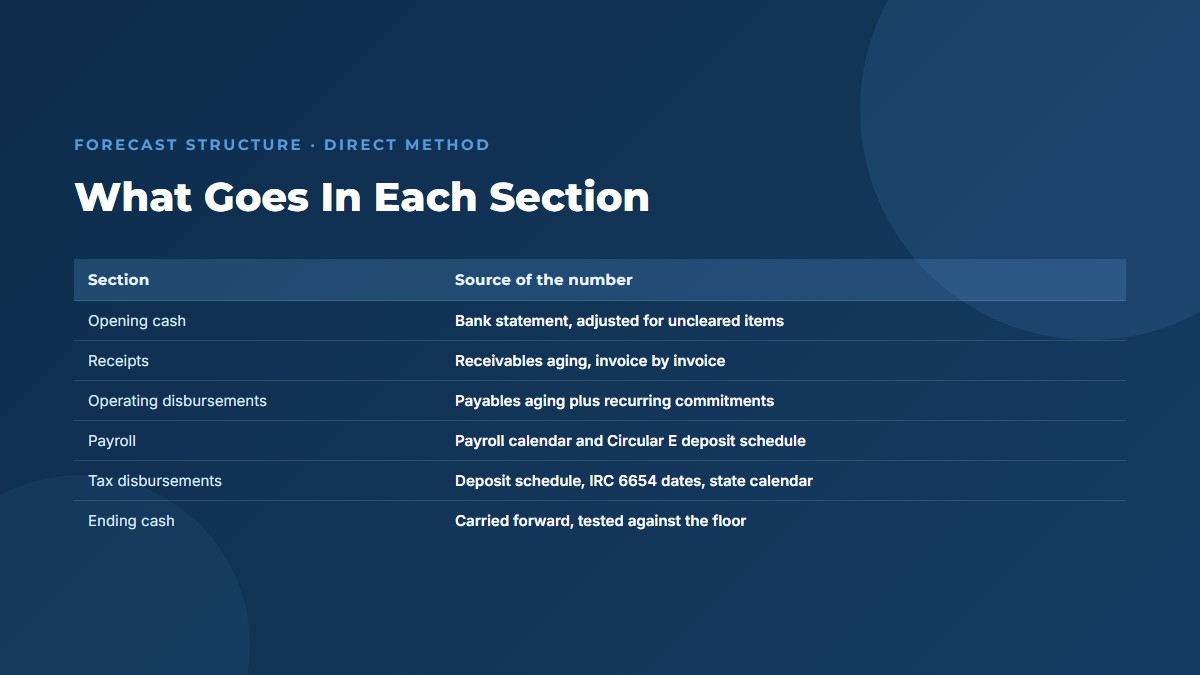Select the Ending cash row label

tap(131, 521)
